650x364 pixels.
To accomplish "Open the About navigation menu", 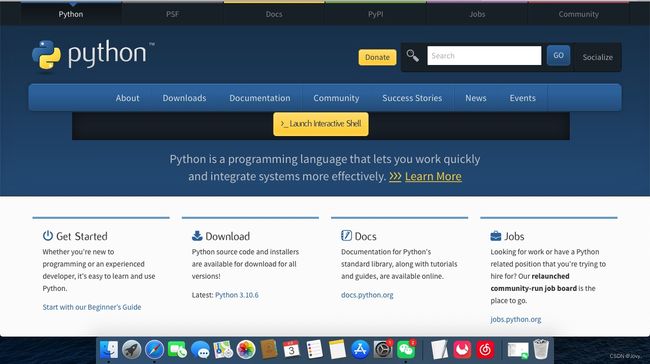I will click(x=128, y=98).
